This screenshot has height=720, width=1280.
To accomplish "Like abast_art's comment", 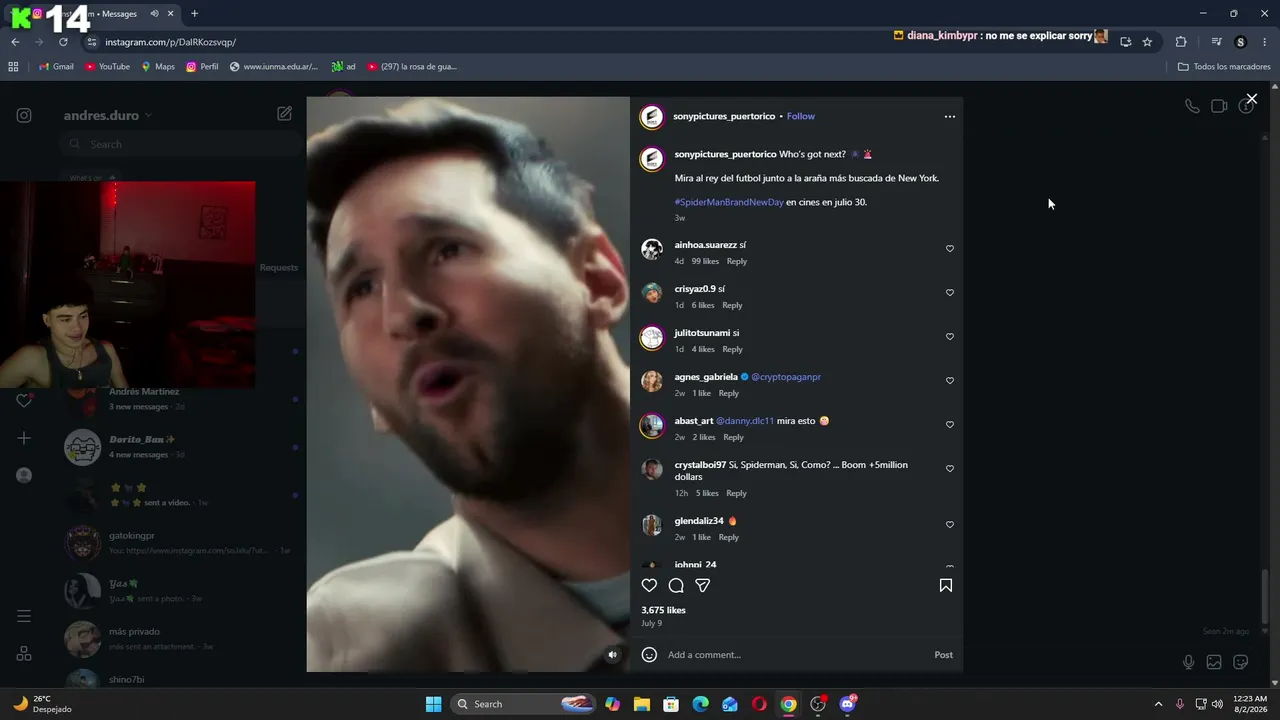I will 950,425.
